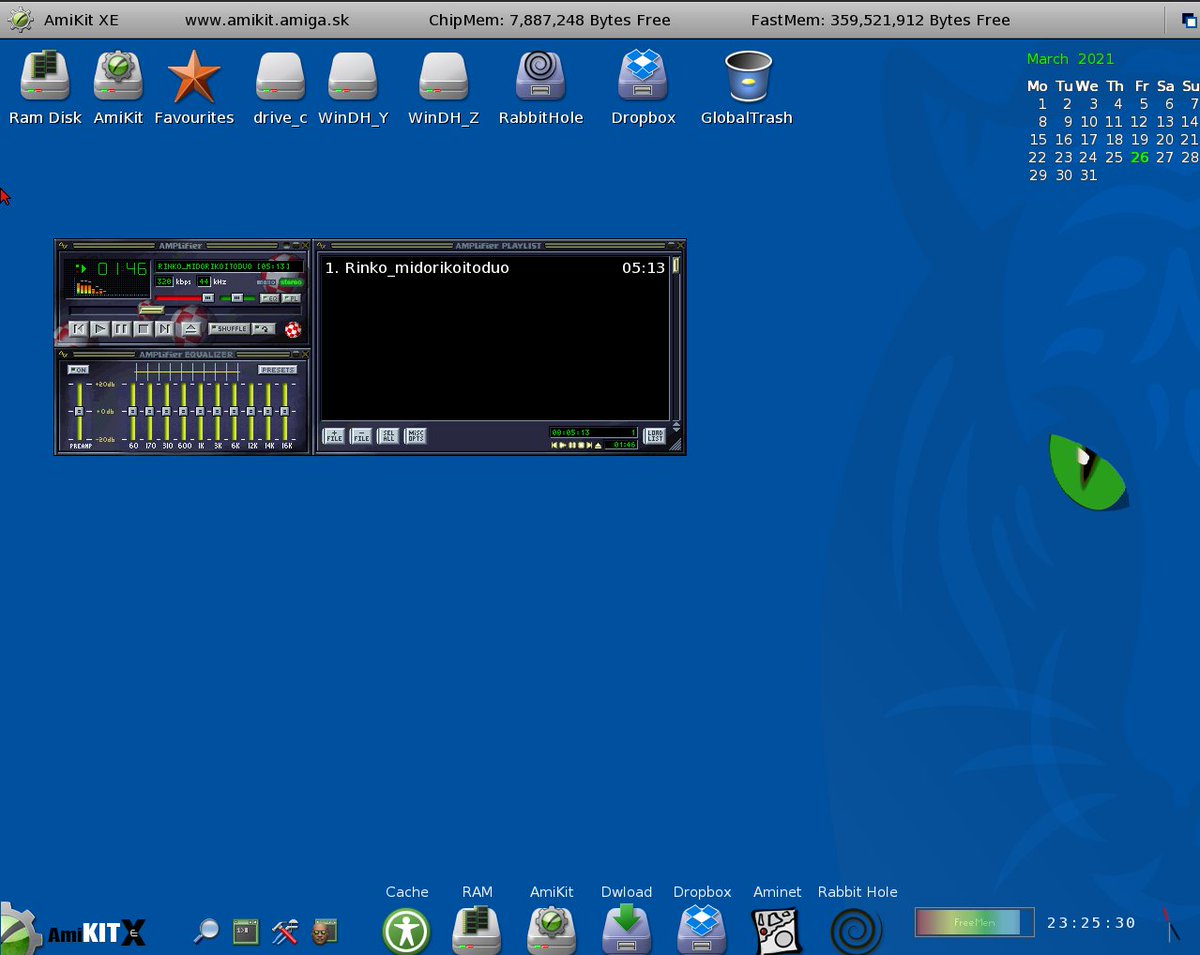This screenshot has width=1200, height=955.
Task: Open the drive_c desktop icon
Action: [x=280, y=76]
